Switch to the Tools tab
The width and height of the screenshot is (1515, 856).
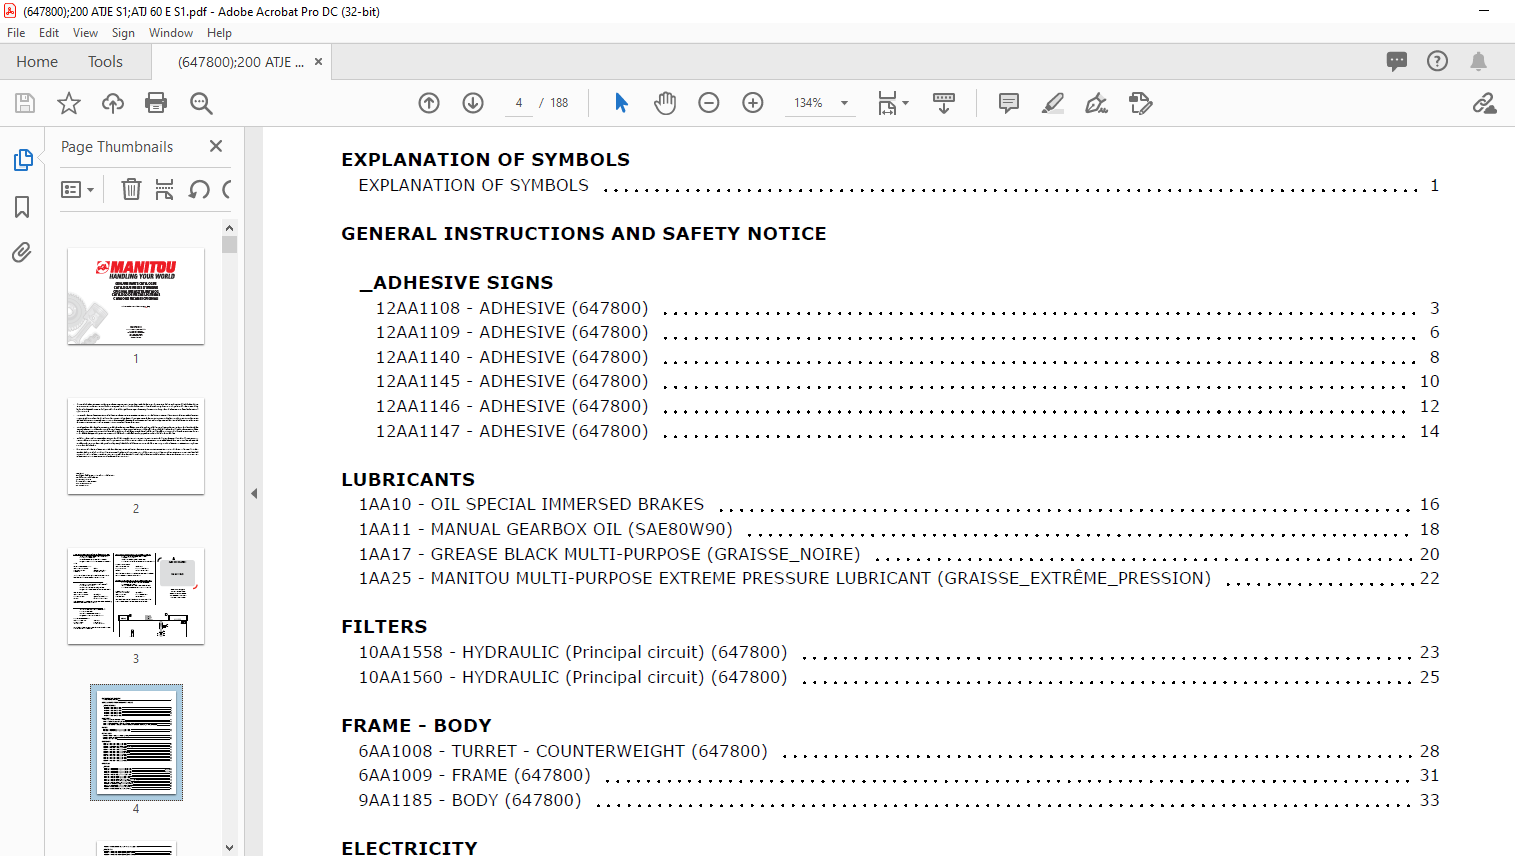105,62
